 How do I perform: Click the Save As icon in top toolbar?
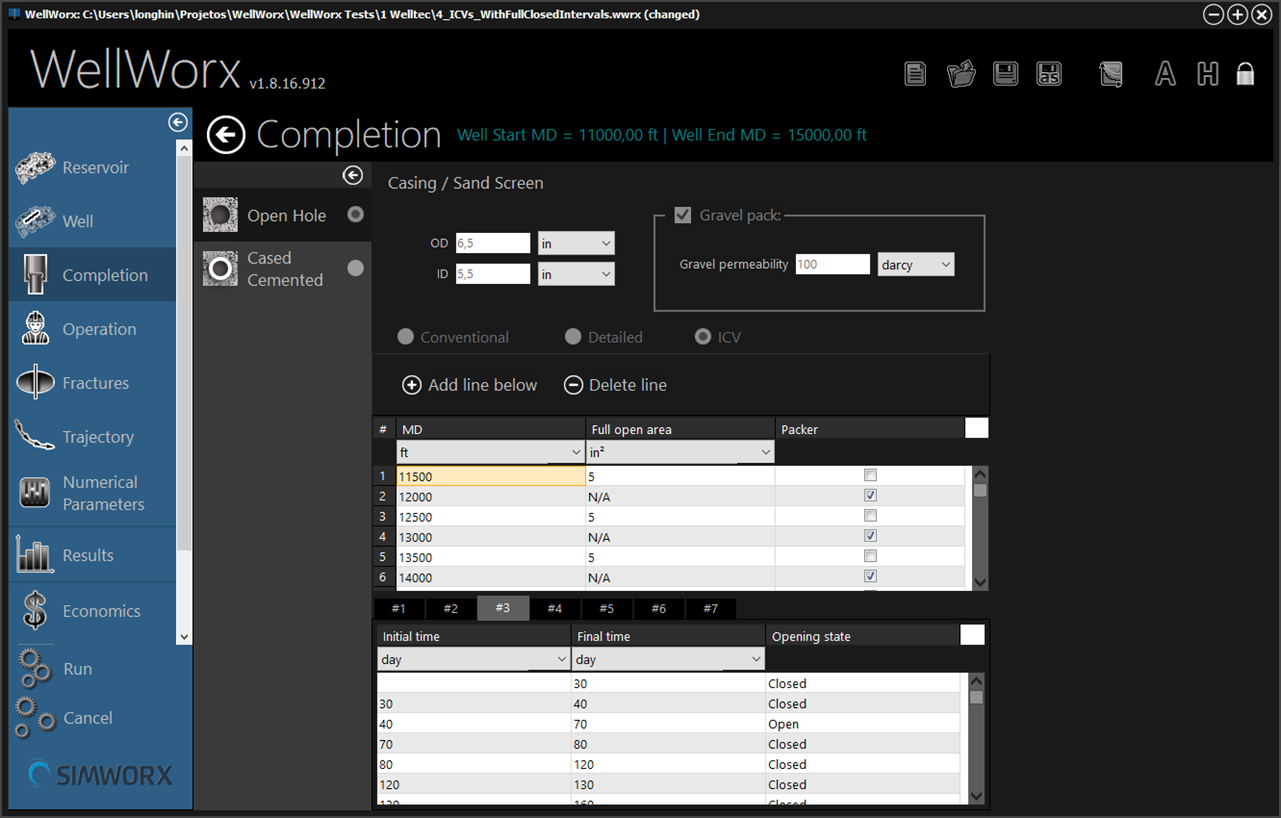click(x=1048, y=74)
